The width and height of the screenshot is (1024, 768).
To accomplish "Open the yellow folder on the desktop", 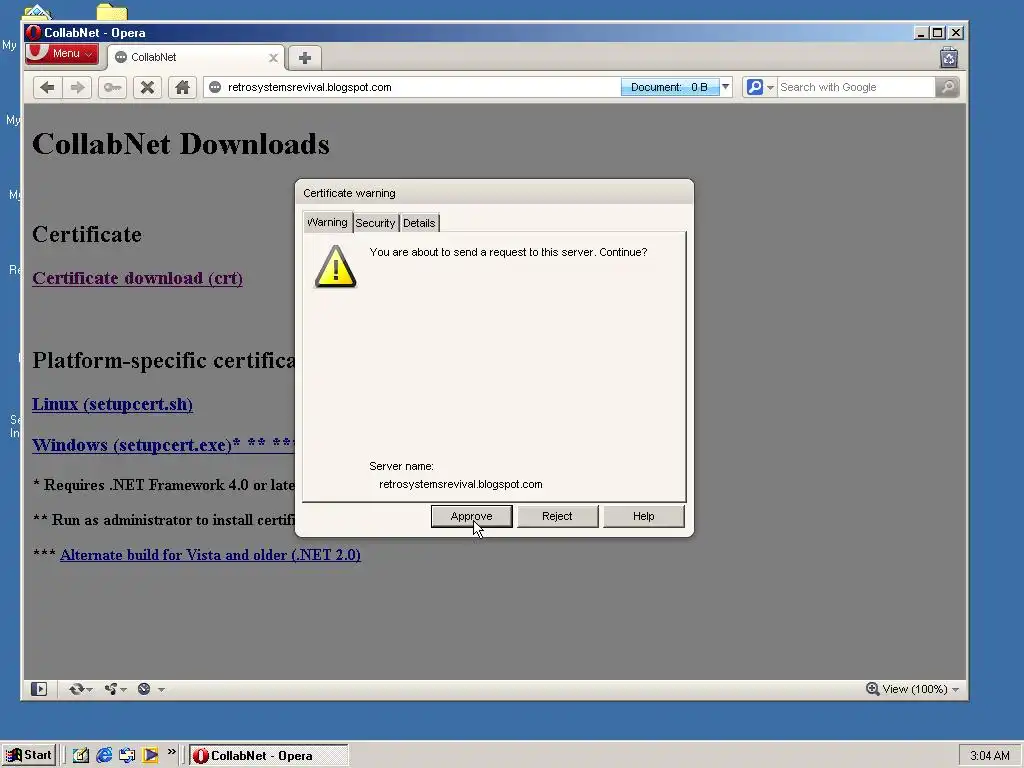I will click(112, 11).
